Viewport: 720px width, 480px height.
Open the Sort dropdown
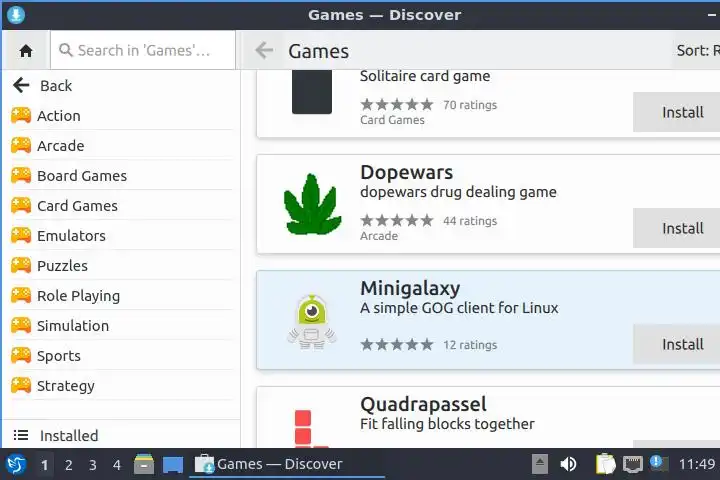(697, 51)
